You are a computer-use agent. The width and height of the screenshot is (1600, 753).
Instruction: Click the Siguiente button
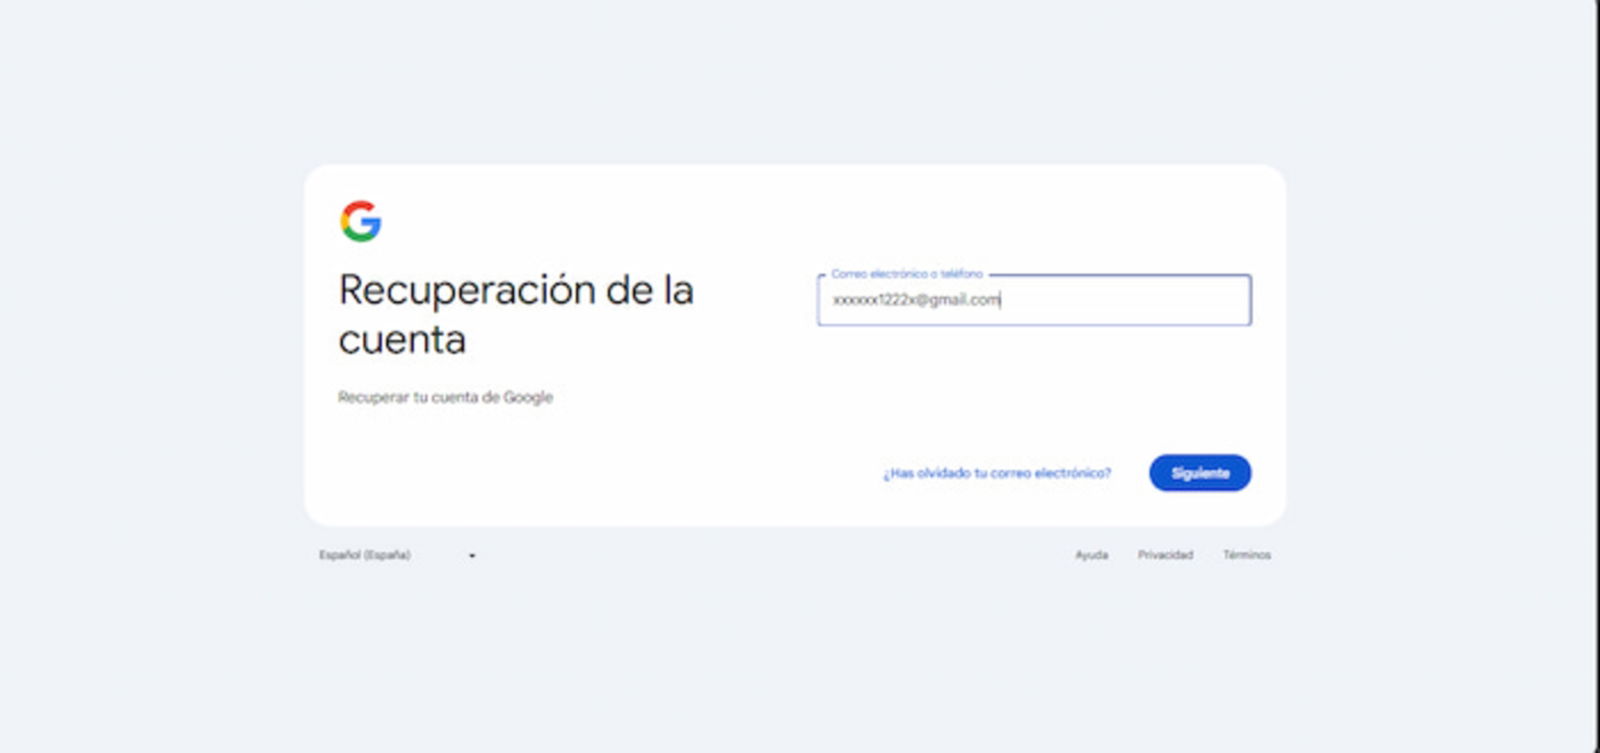1200,473
